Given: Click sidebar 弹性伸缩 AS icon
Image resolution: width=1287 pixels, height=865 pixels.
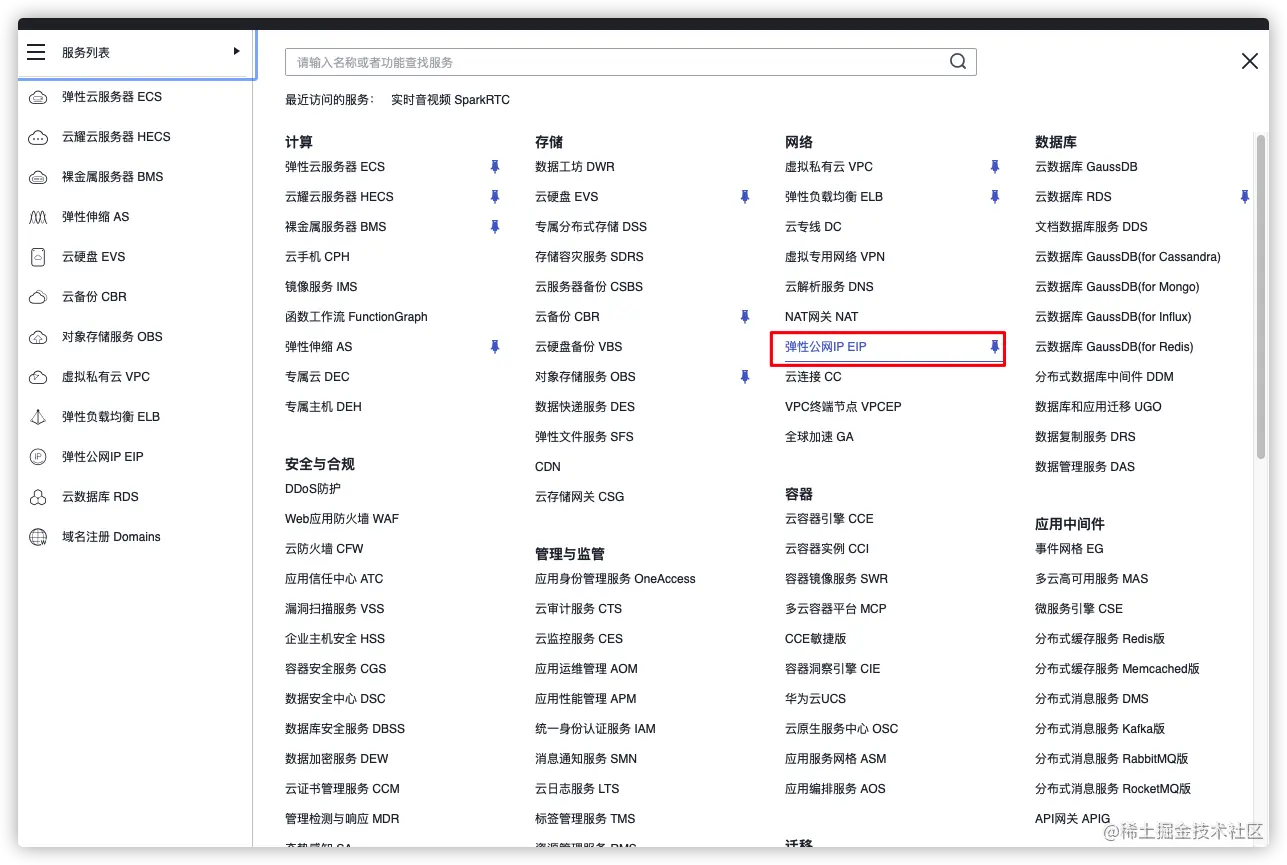Looking at the screenshot, I should pyautogui.click(x=38, y=217).
